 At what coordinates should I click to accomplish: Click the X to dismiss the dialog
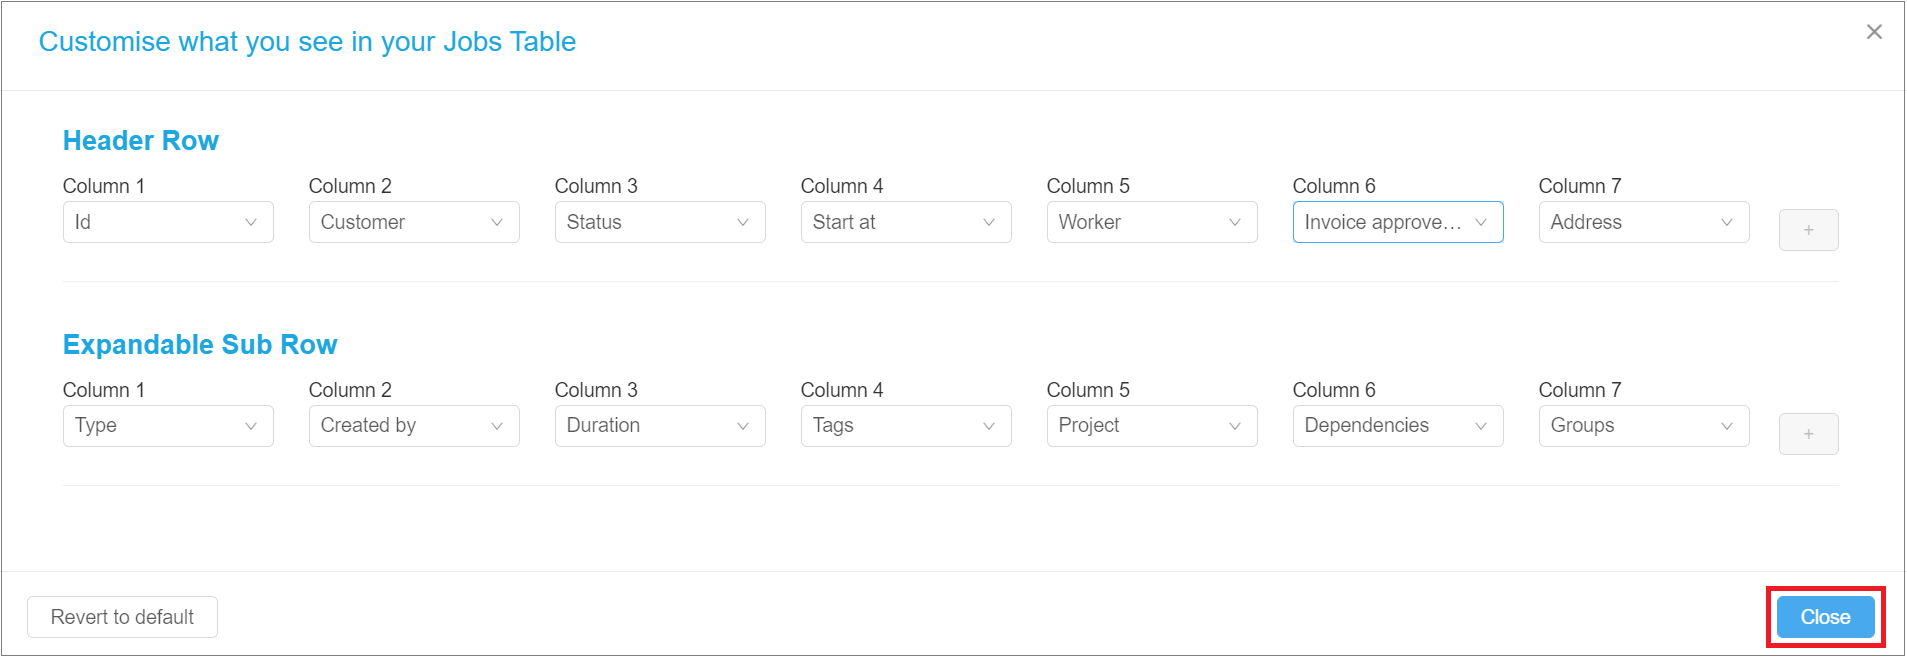(1873, 31)
